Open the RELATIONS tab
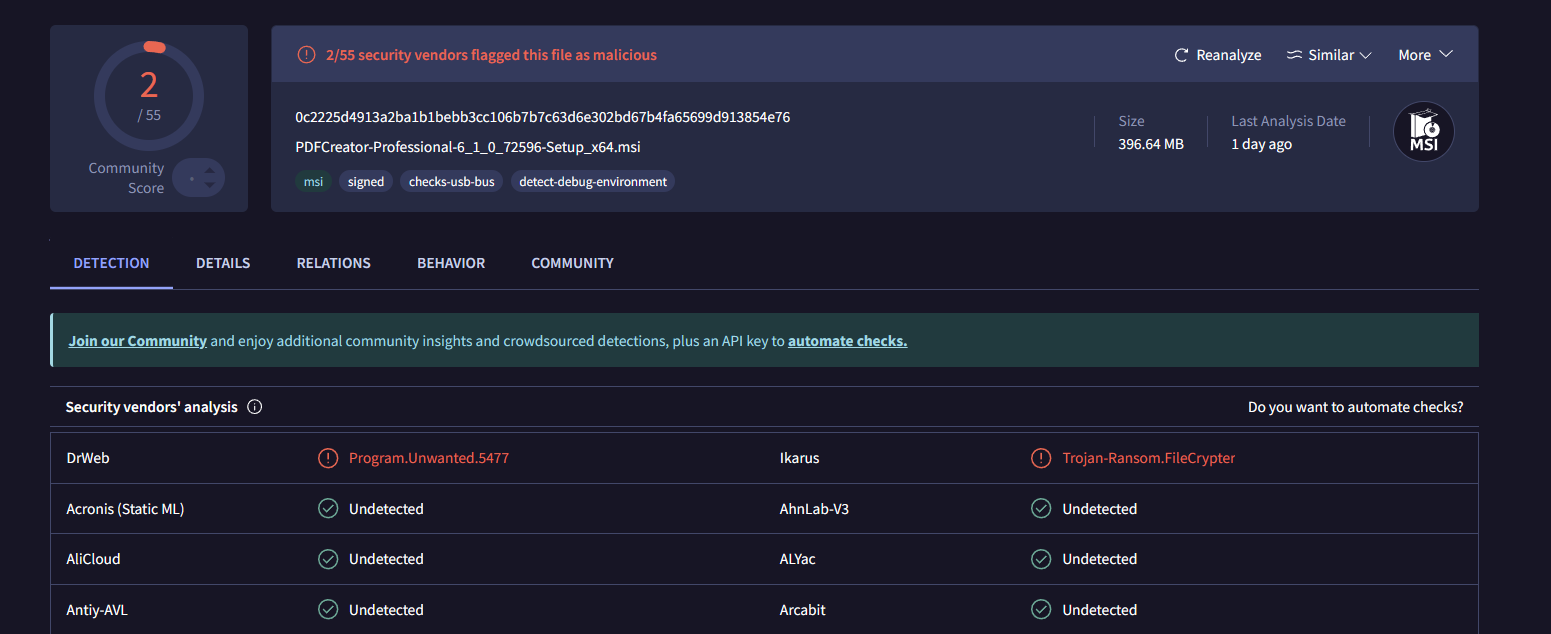Viewport: 1551px width, 634px height. 334,263
